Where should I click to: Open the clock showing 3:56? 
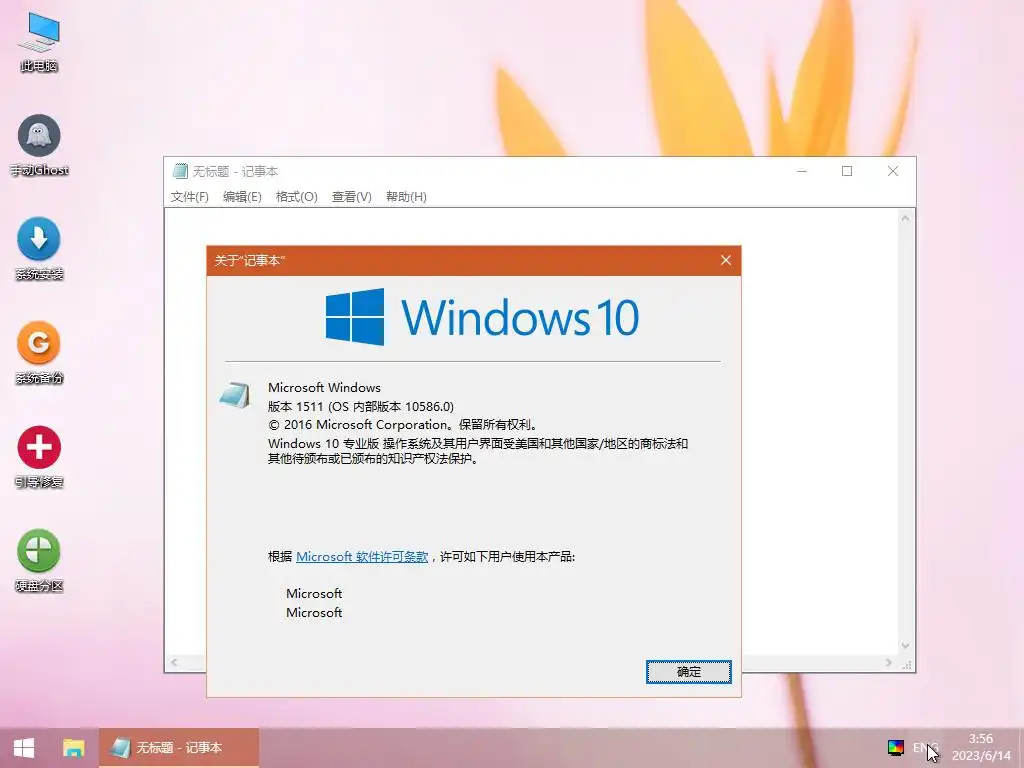981,739
